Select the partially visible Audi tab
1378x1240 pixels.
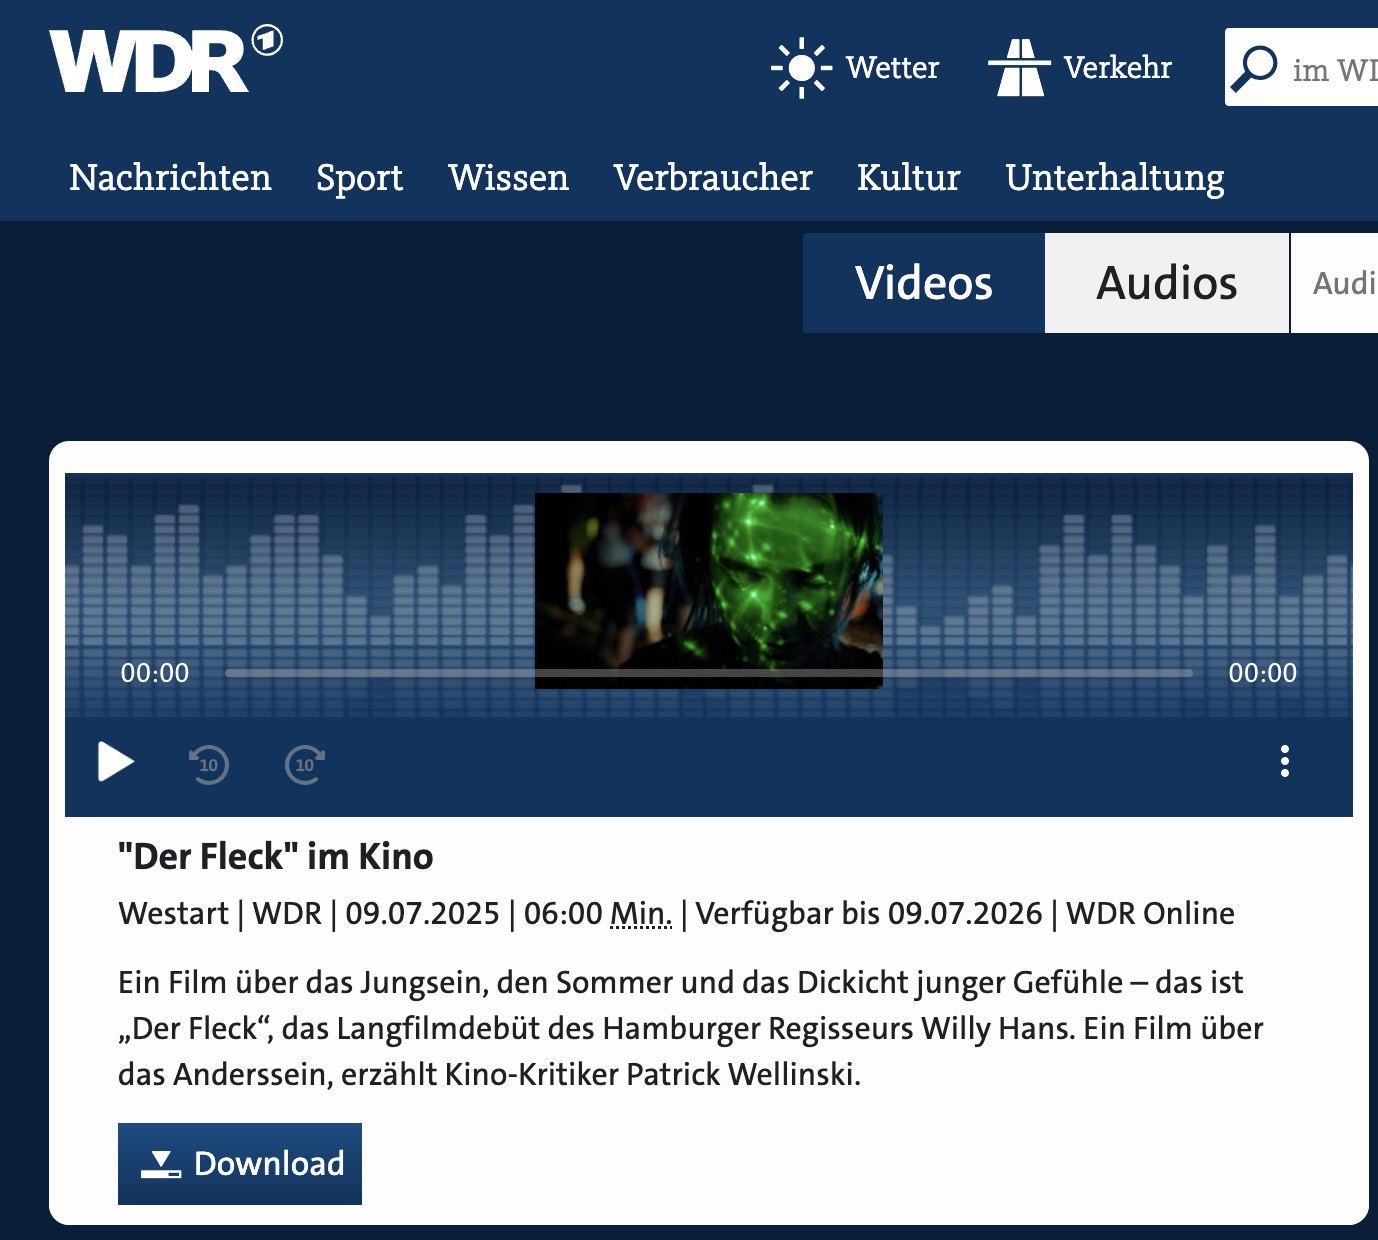tap(1335, 283)
